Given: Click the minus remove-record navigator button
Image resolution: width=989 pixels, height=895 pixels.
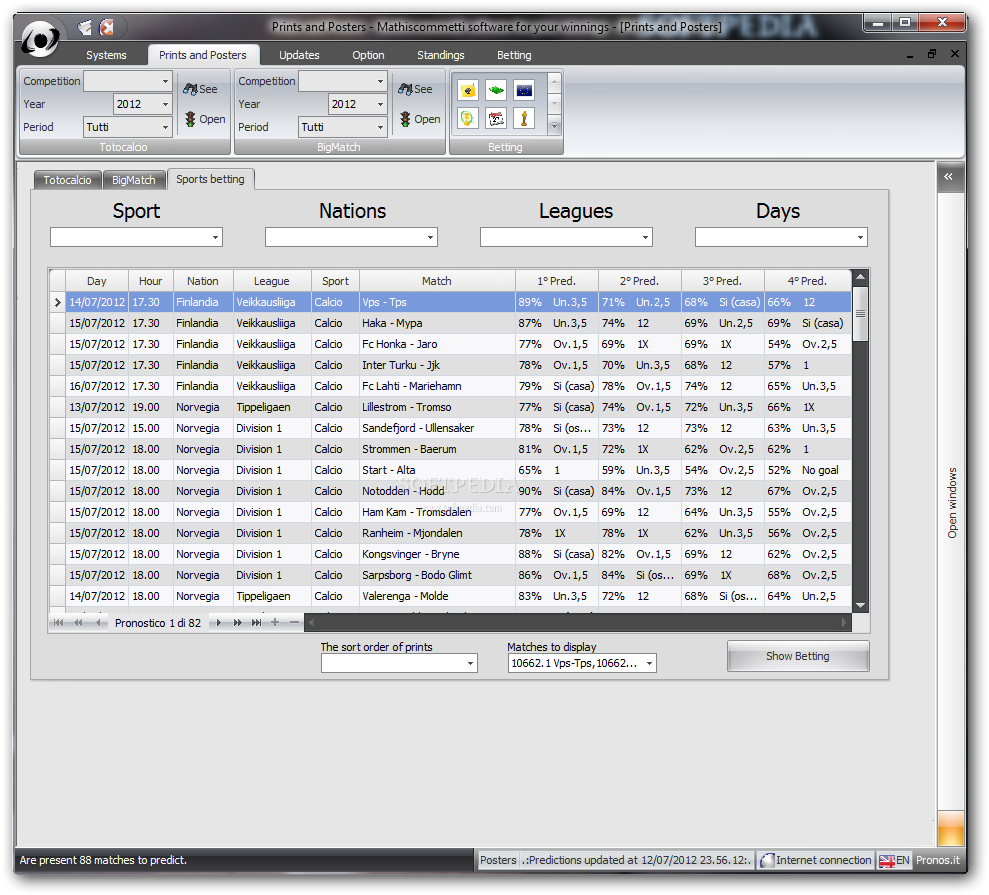Looking at the screenshot, I should (294, 623).
